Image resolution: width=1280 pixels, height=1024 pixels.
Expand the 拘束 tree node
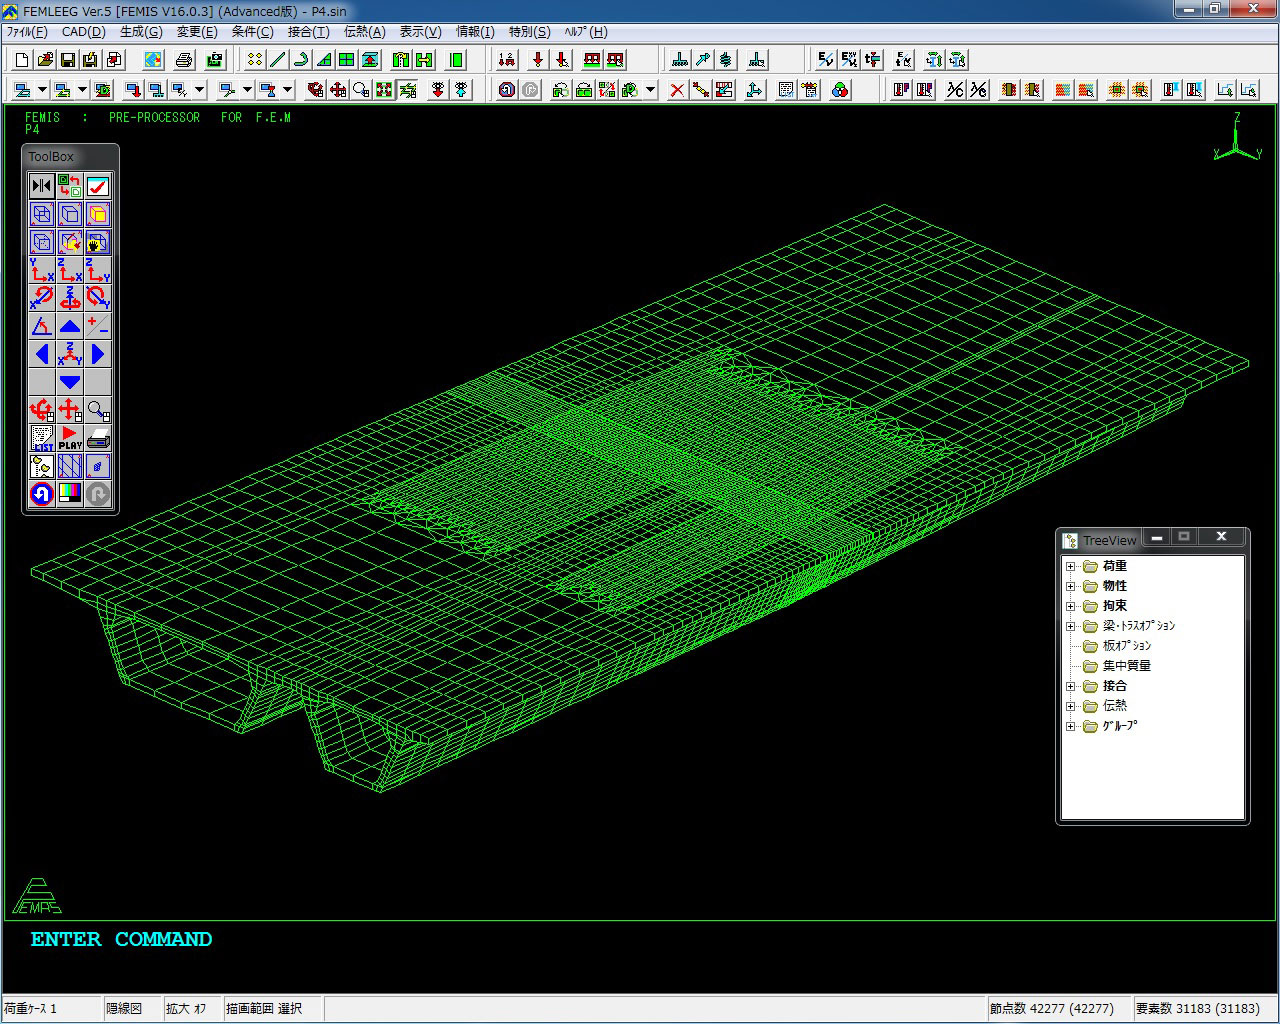coord(1071,606)
